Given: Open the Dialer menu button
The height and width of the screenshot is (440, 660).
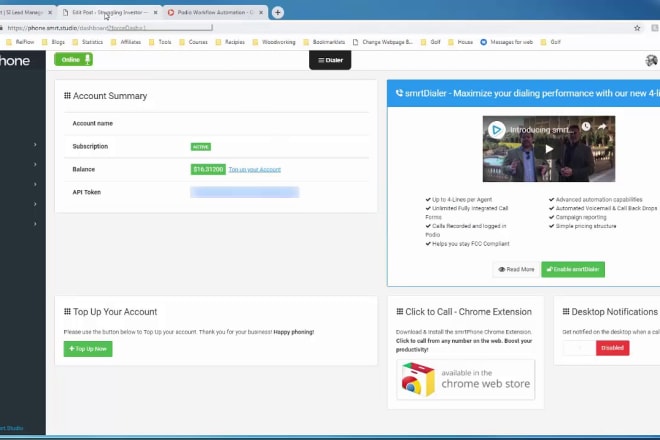Looking at the screenshot, I should tap(330, 60).
